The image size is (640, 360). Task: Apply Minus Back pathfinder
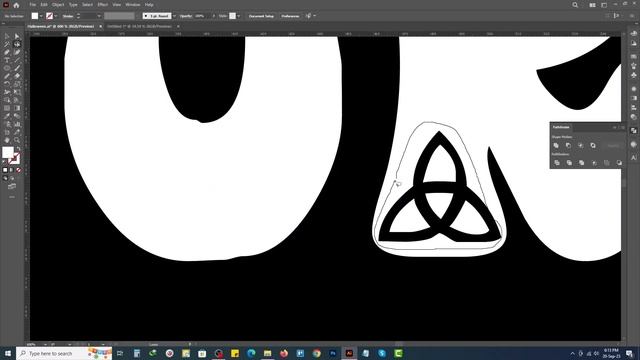(619, 163)
